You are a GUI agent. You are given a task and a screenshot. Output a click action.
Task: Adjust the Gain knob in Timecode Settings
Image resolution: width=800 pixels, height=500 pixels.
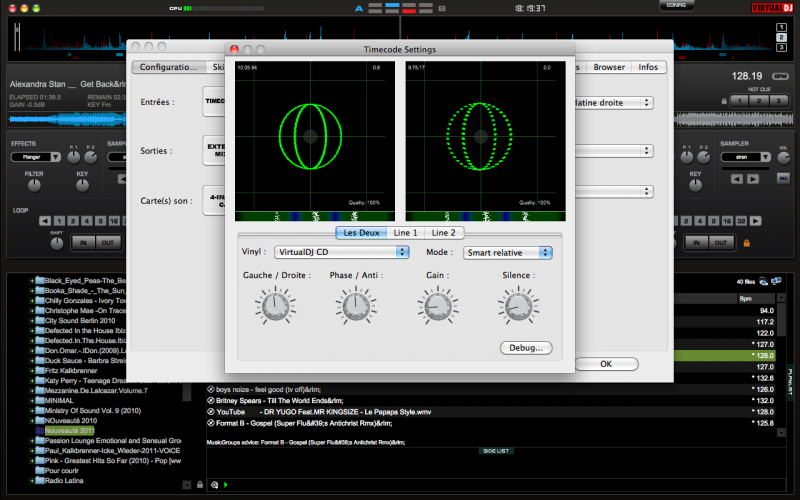pos(438,305)
